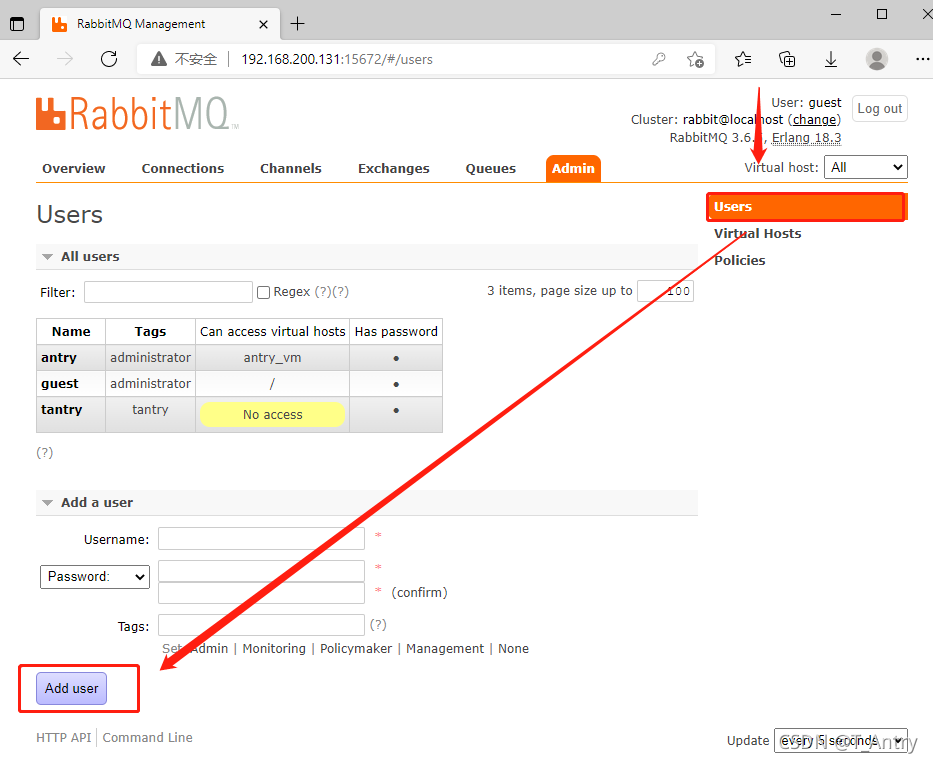Open help (?) beside Tags field
Screen dimensions: 933x763
pos(378,625)
